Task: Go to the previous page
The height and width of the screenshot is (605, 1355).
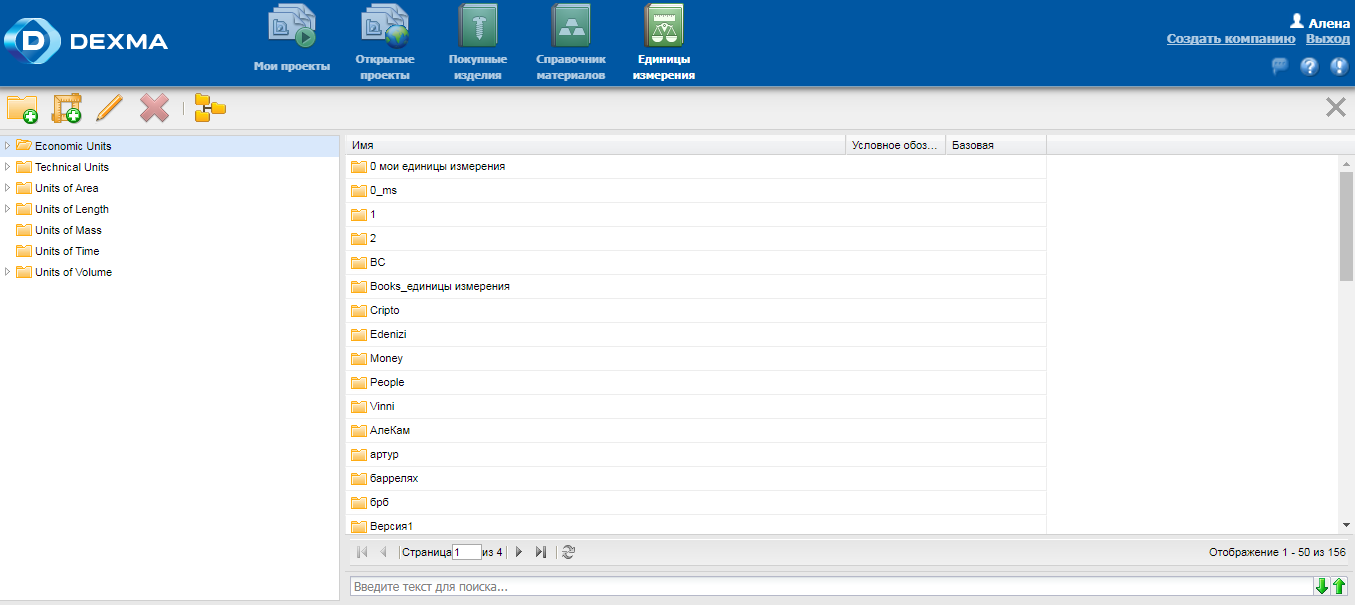Action: pos(383,552)
